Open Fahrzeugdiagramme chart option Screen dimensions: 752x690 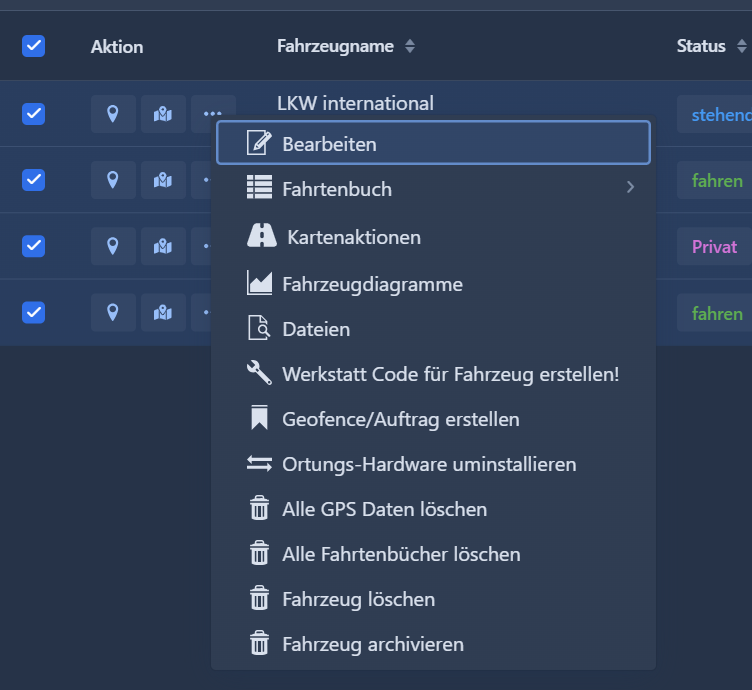tap(372, 284)
